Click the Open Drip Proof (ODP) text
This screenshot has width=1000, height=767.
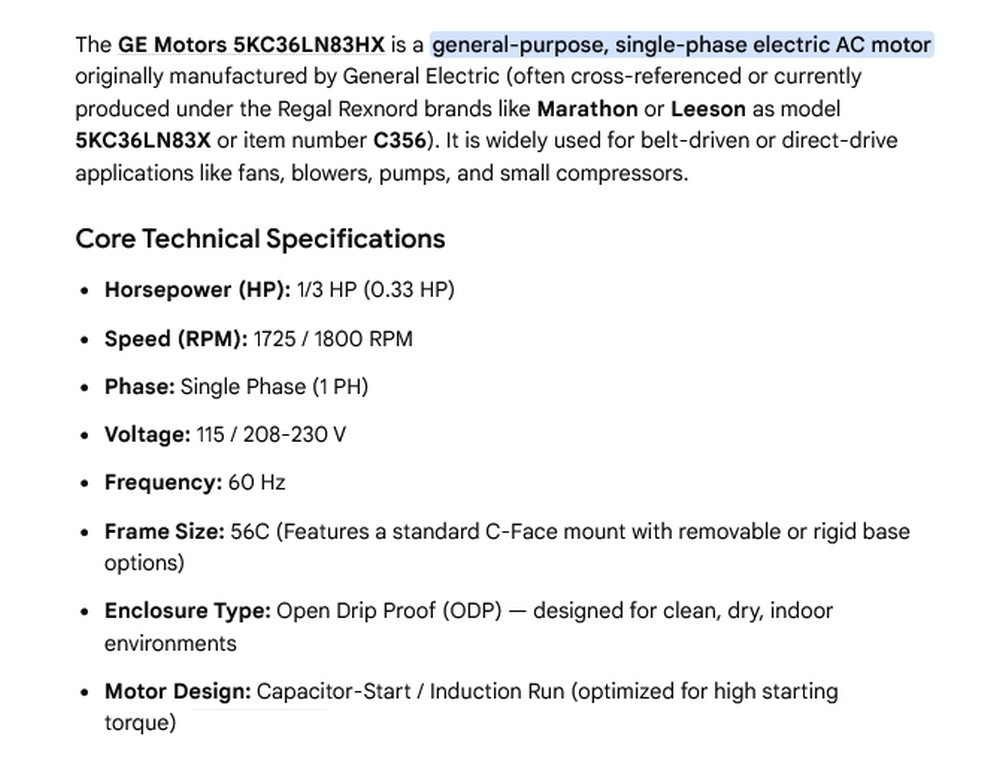coord(389,611)
